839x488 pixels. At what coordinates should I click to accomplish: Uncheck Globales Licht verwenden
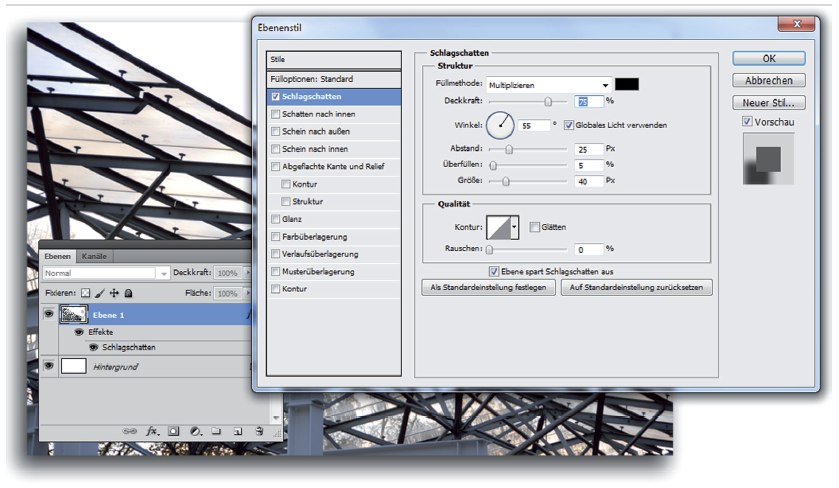(569, 125)
